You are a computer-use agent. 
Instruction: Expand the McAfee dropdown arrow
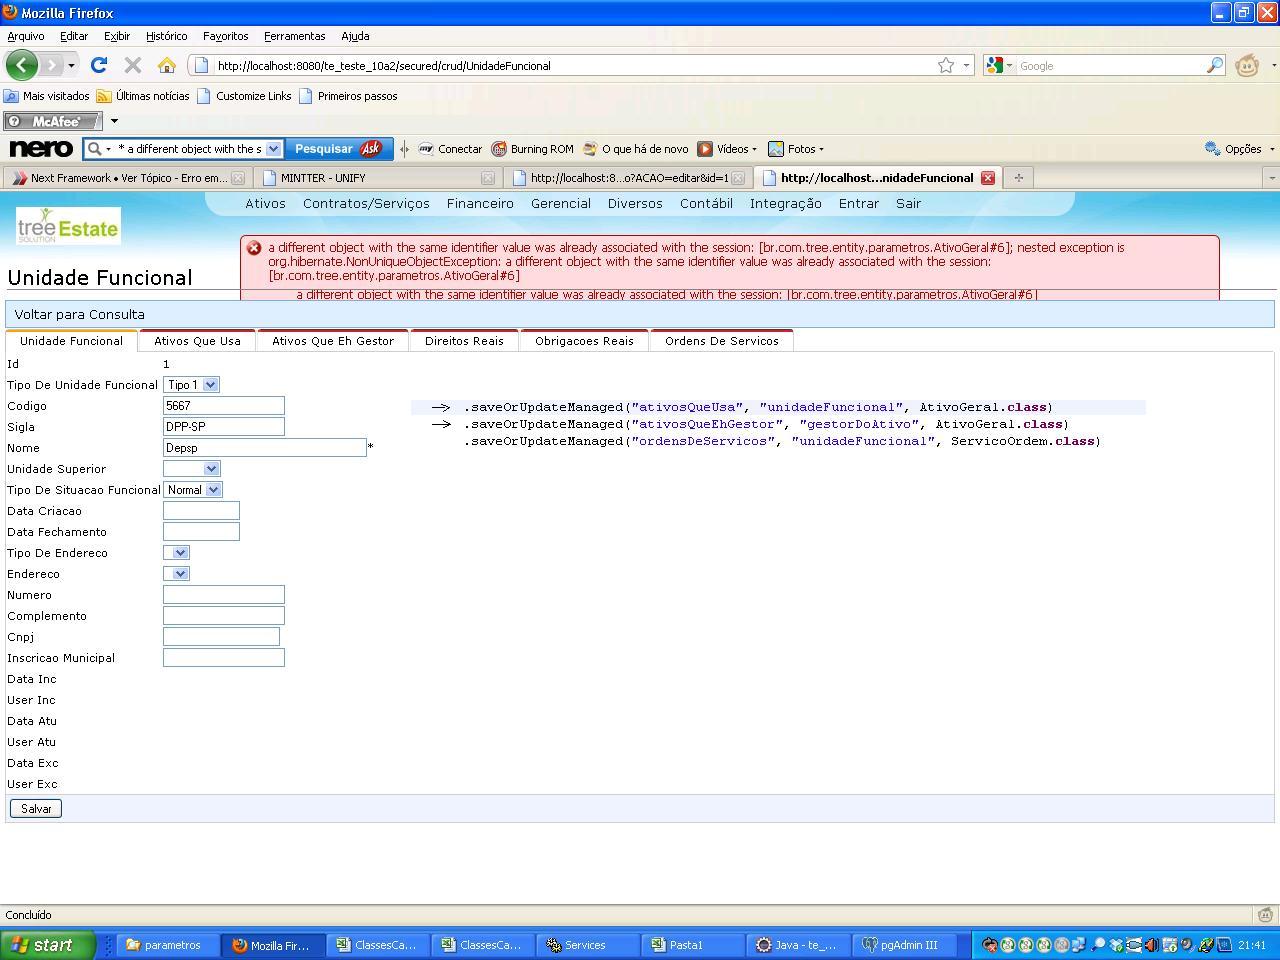(x=114, y=121)
